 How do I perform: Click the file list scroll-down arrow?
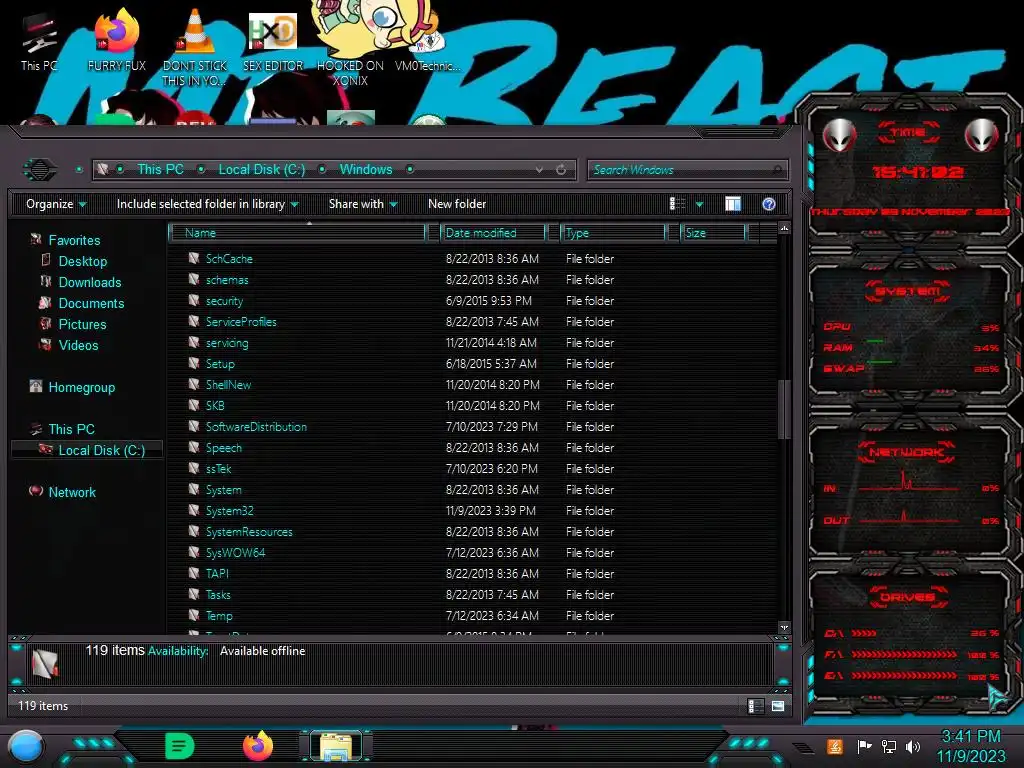(784, 628)
